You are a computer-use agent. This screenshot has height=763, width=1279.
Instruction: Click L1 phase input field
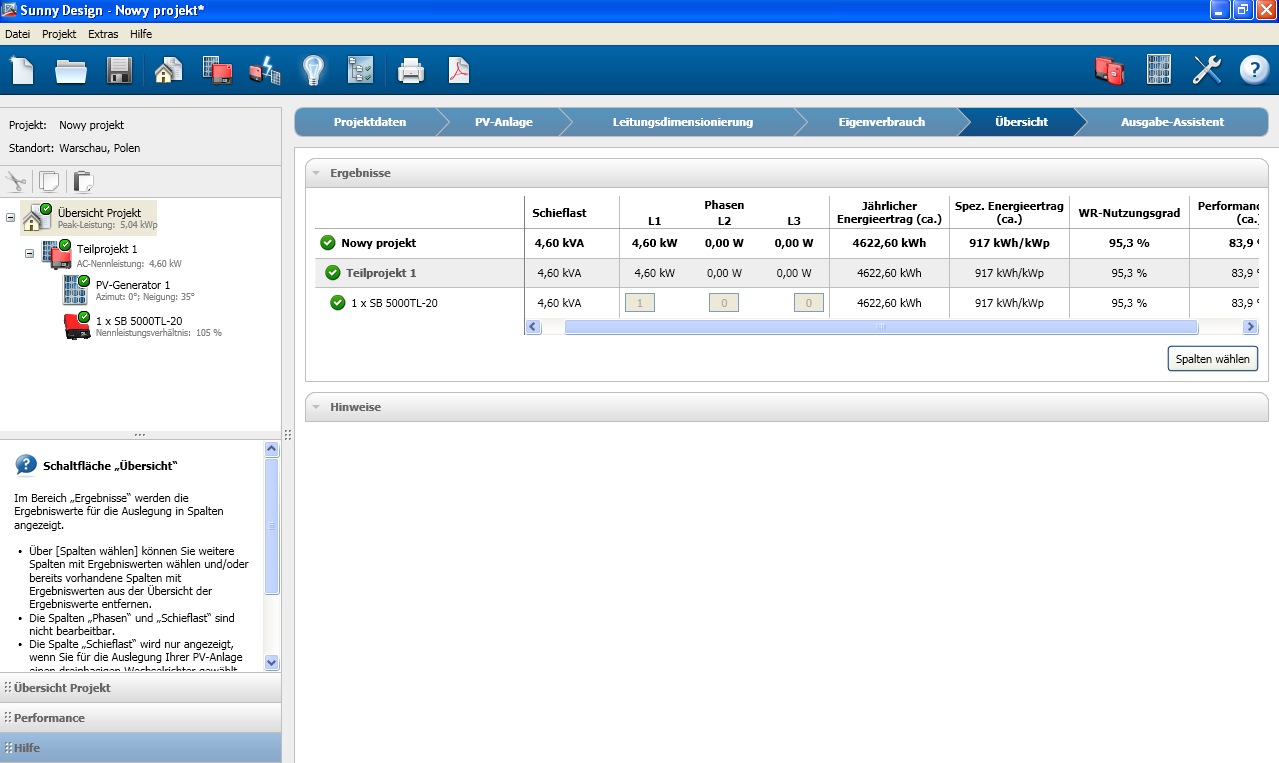(640, 302)
